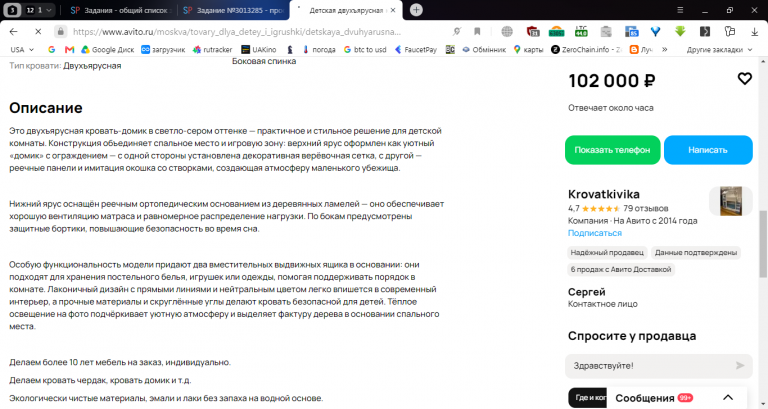The image size is (768, 409).
Task: Open the dark terminal-style extension icon
Action: coord(704,32)
